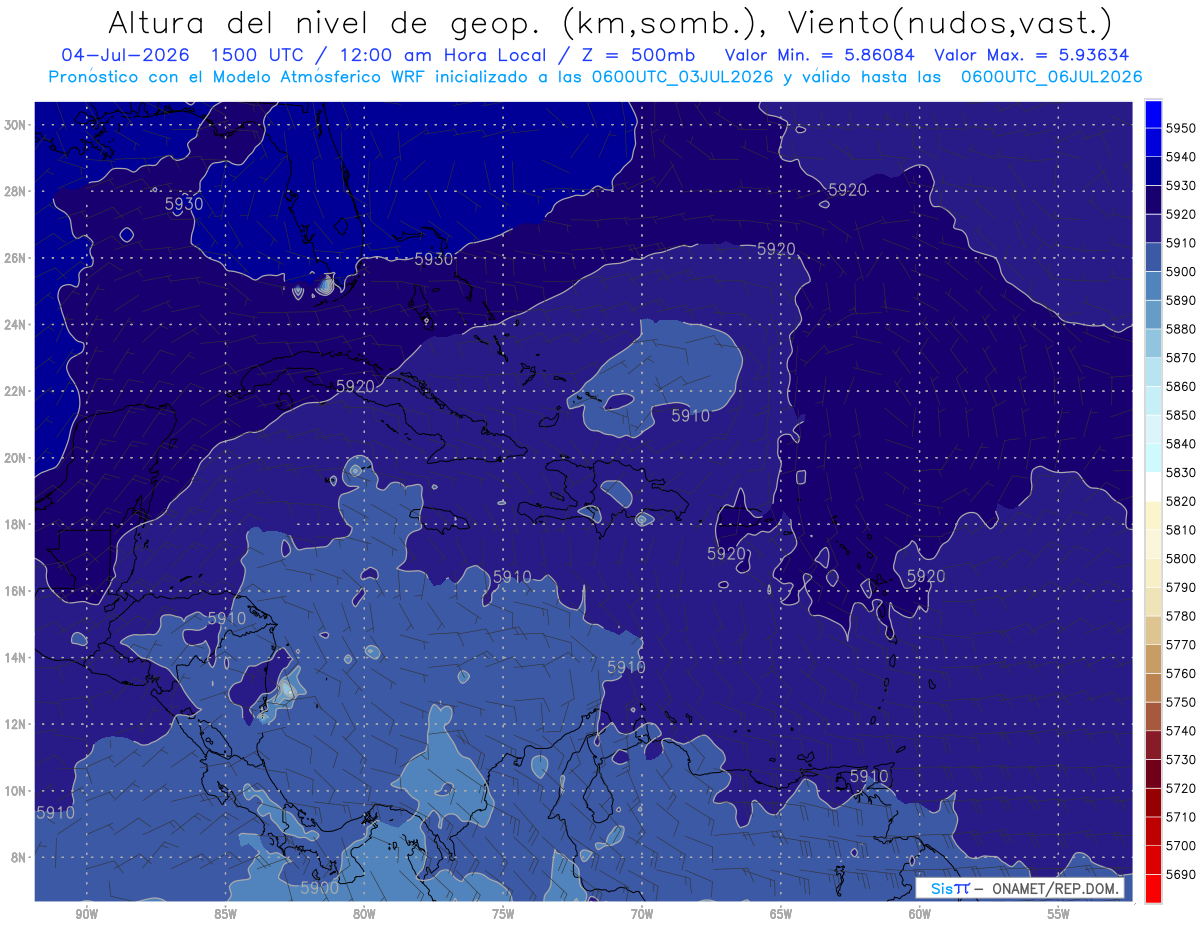Click the 5790 color scale label
1200x927 pixels.
(1181, 587)
